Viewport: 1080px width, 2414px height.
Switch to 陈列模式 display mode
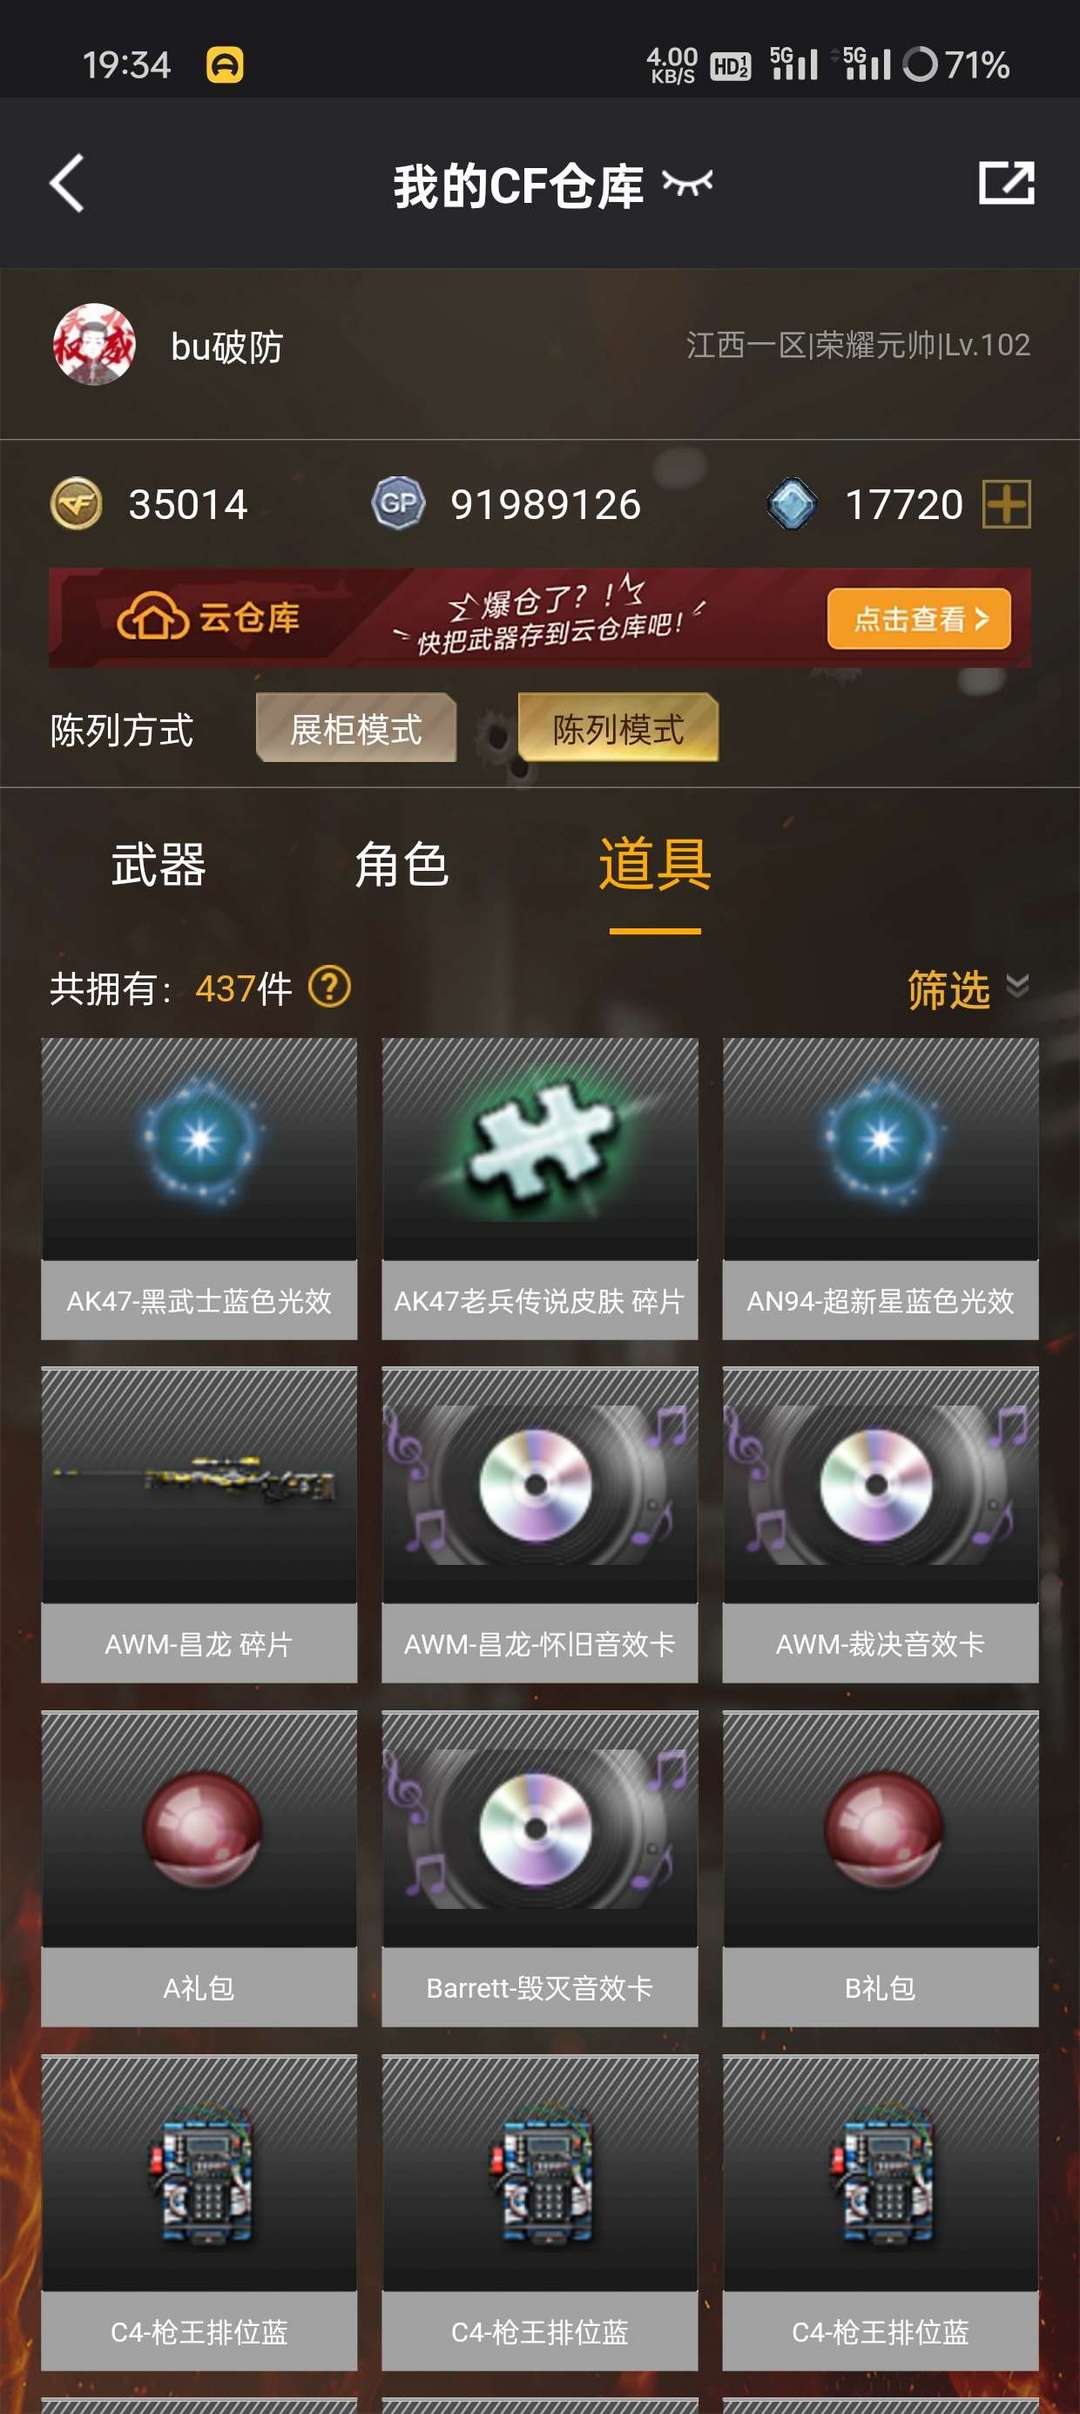tap(618, 728)
